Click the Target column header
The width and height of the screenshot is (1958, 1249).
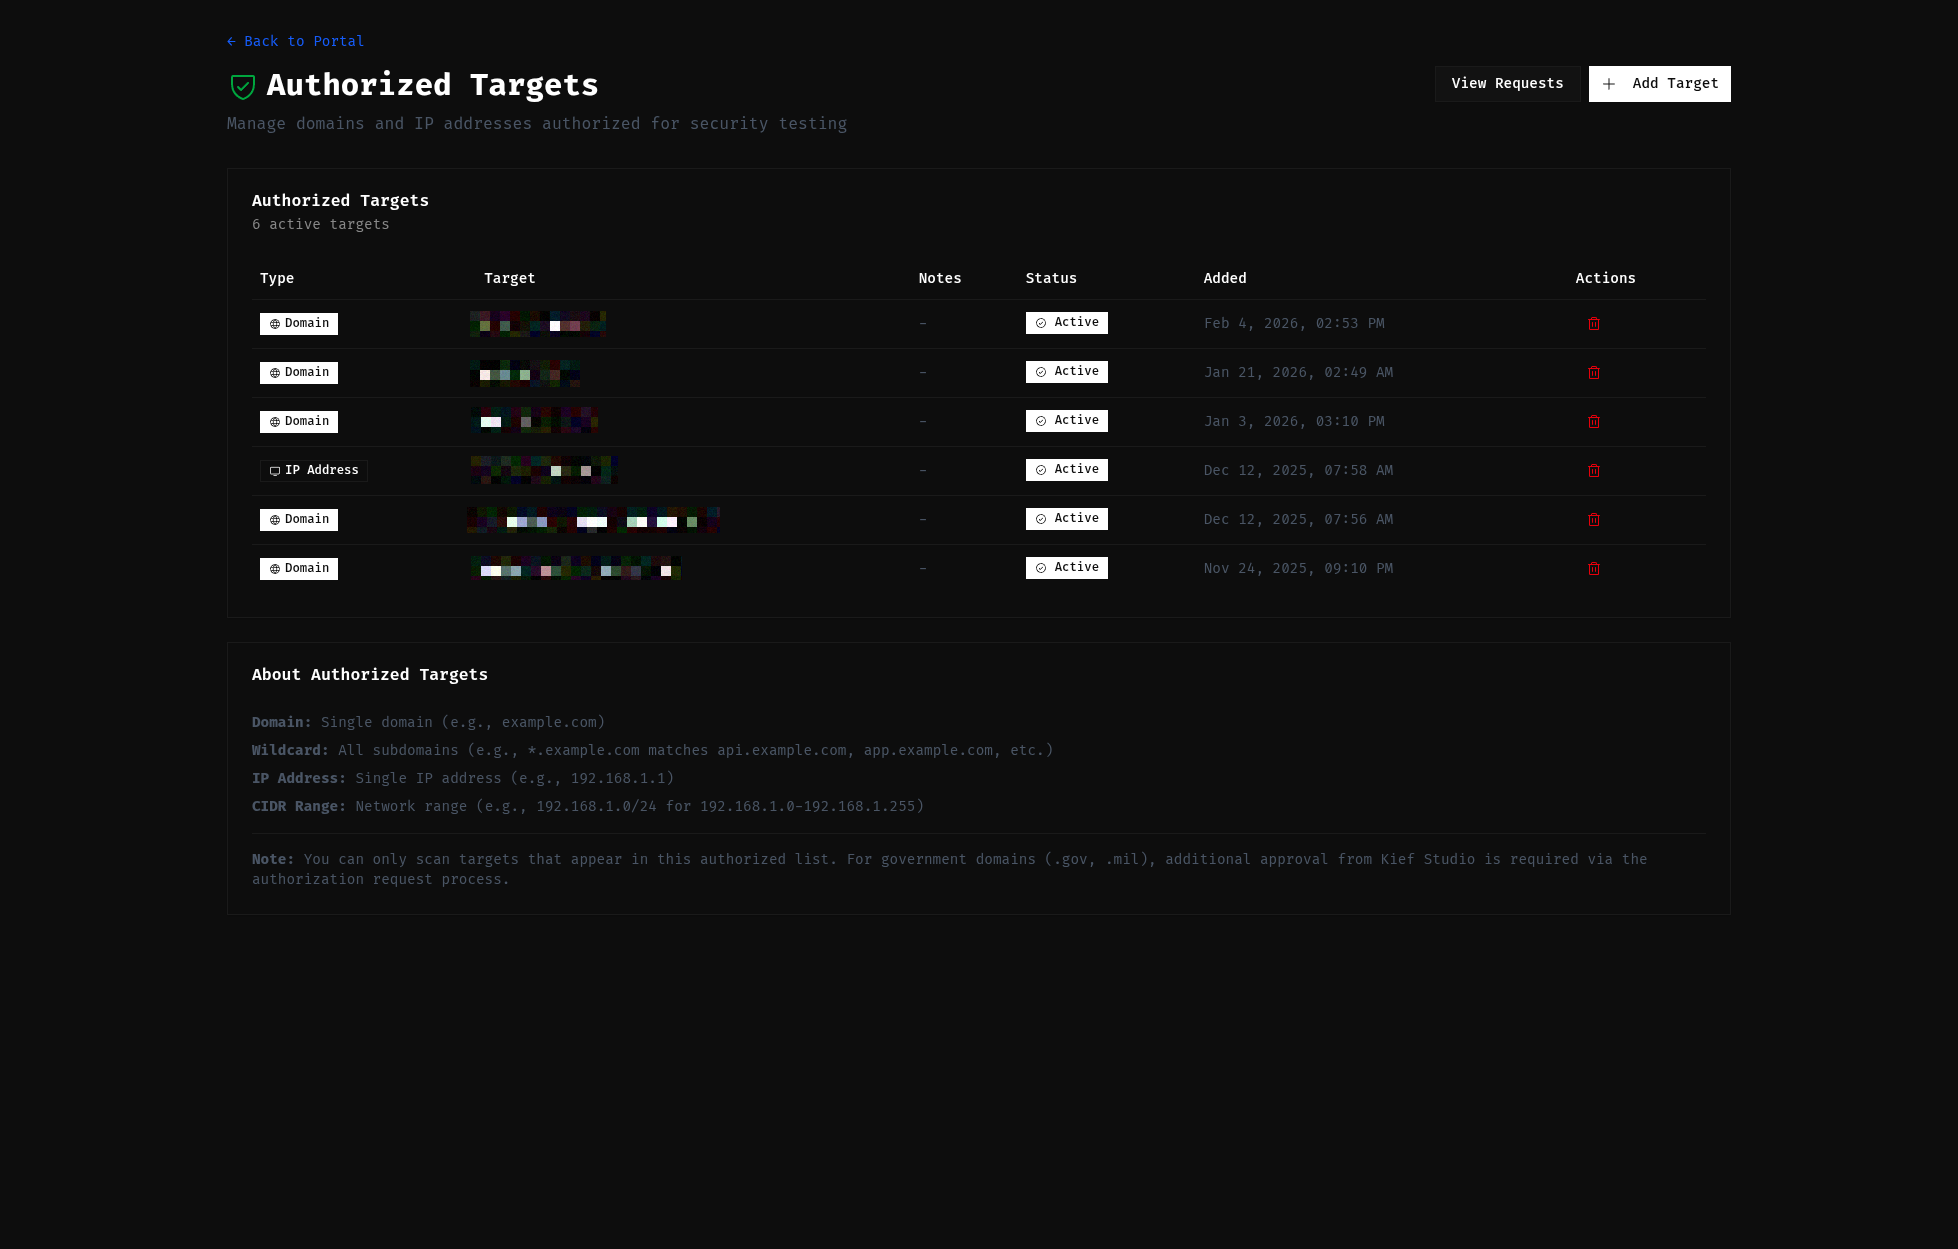click(509, 278)
